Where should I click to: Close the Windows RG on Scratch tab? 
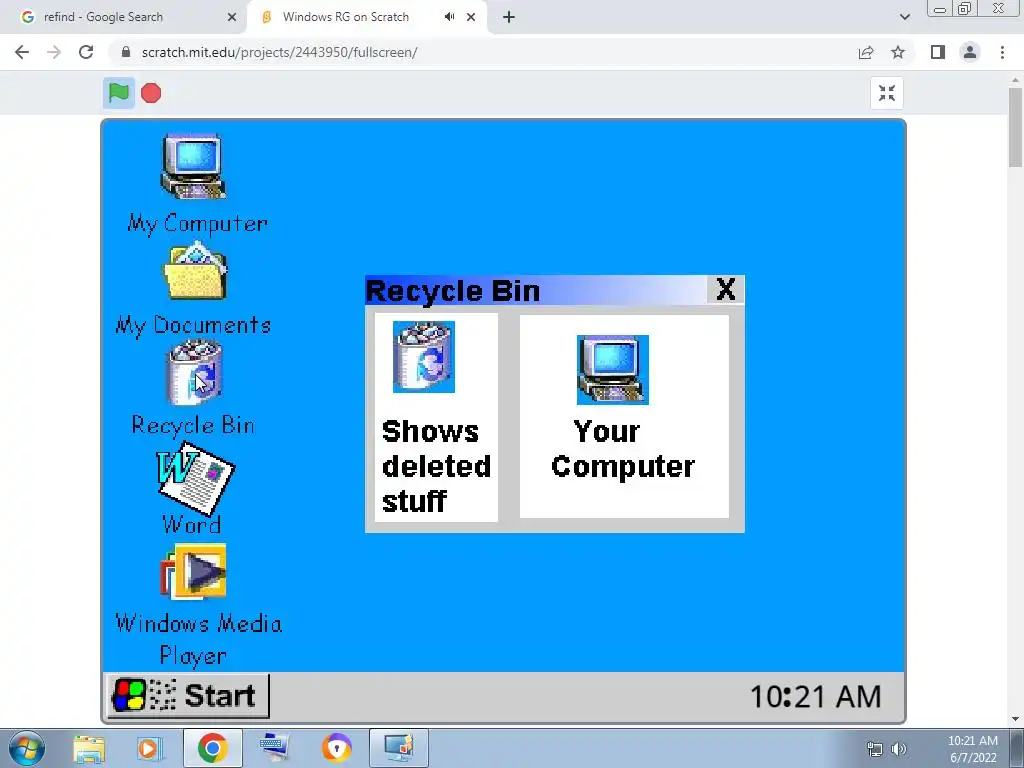coord(471,18)
